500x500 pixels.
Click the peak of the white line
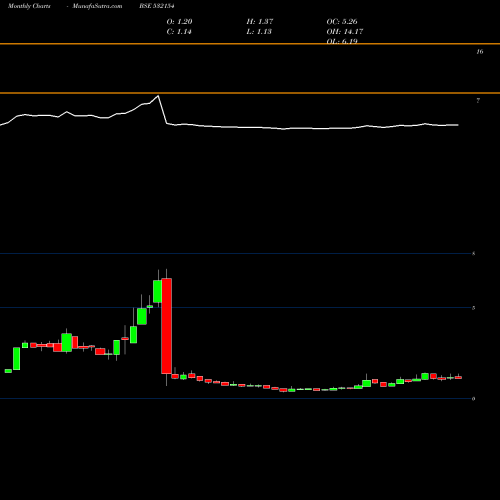point(158,96)
